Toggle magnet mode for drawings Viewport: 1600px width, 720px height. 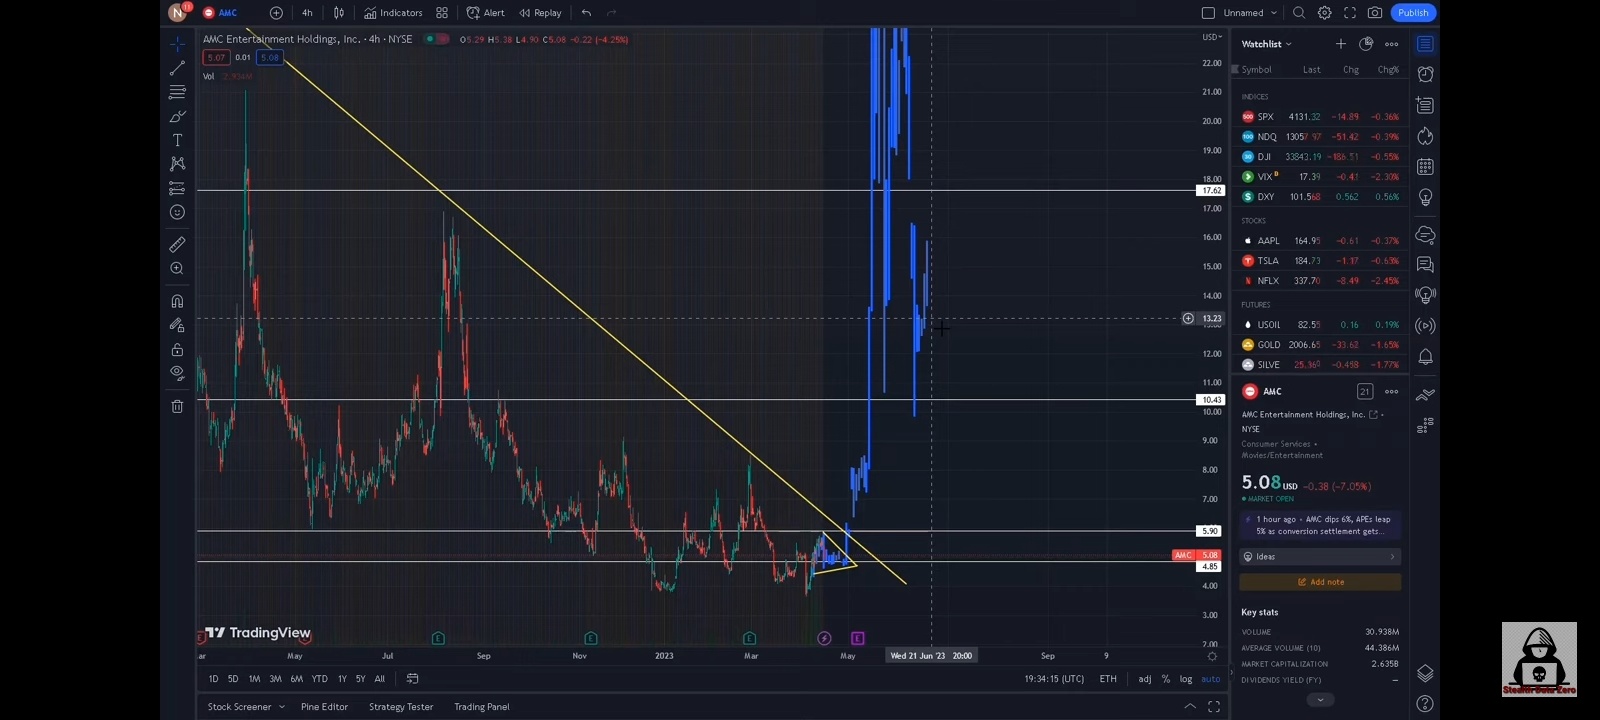pyautogui.click(x=177, y=302)
